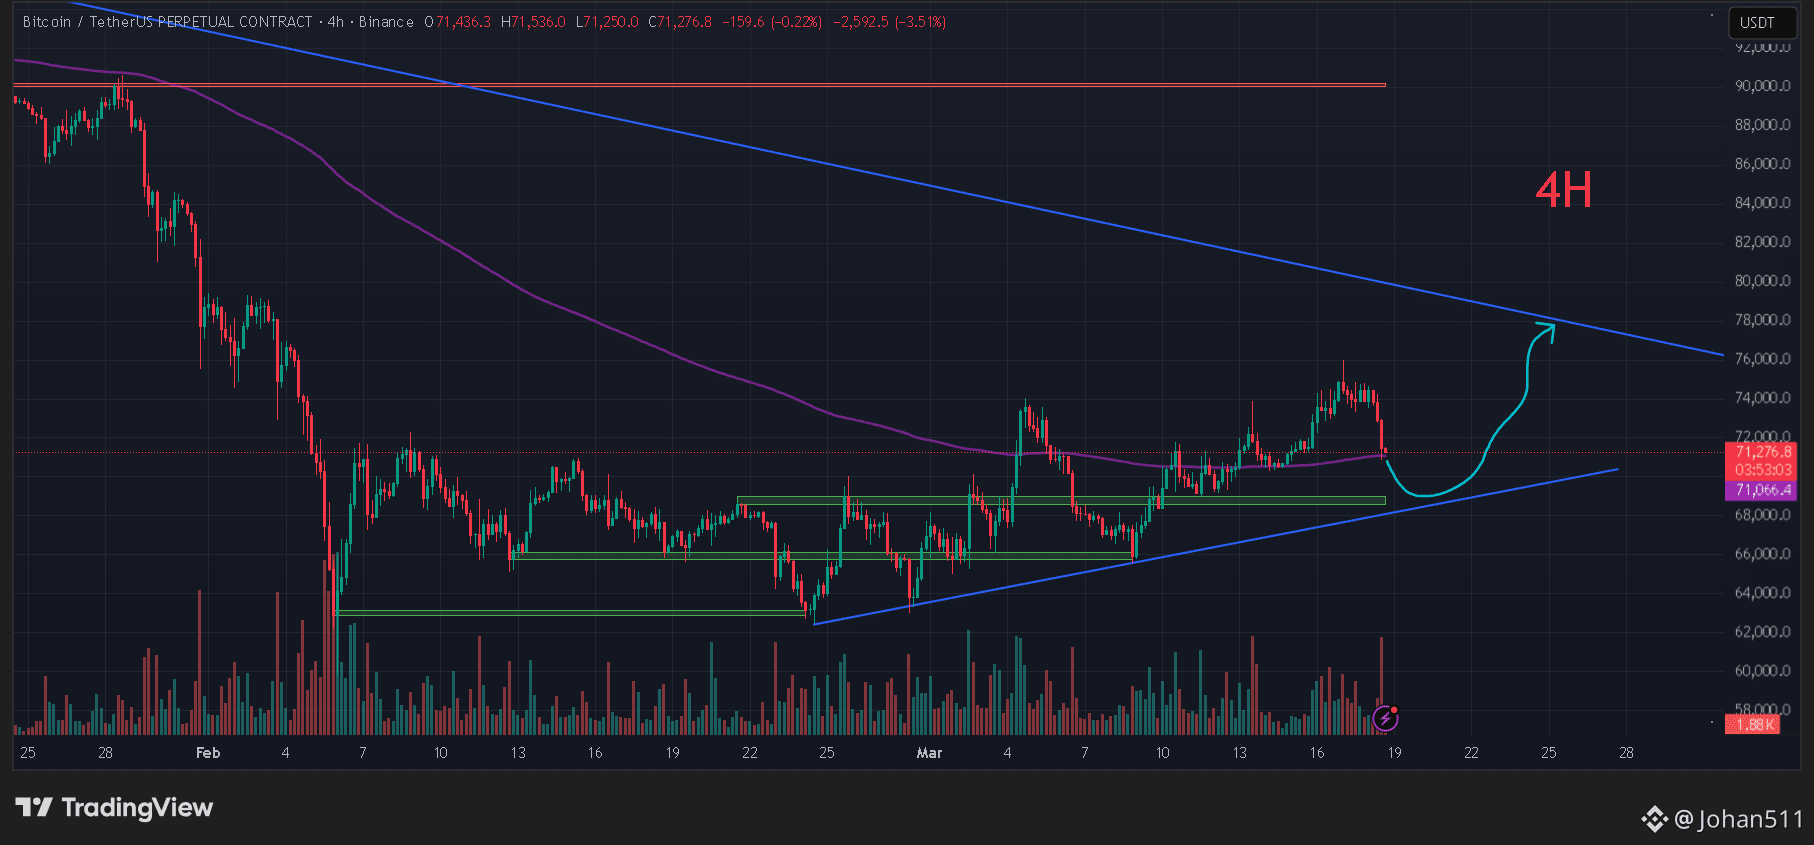Click the 90,000.0 price axis label
The width and height of the screenshot is (1814, 845).
(x=1762, y=86)
